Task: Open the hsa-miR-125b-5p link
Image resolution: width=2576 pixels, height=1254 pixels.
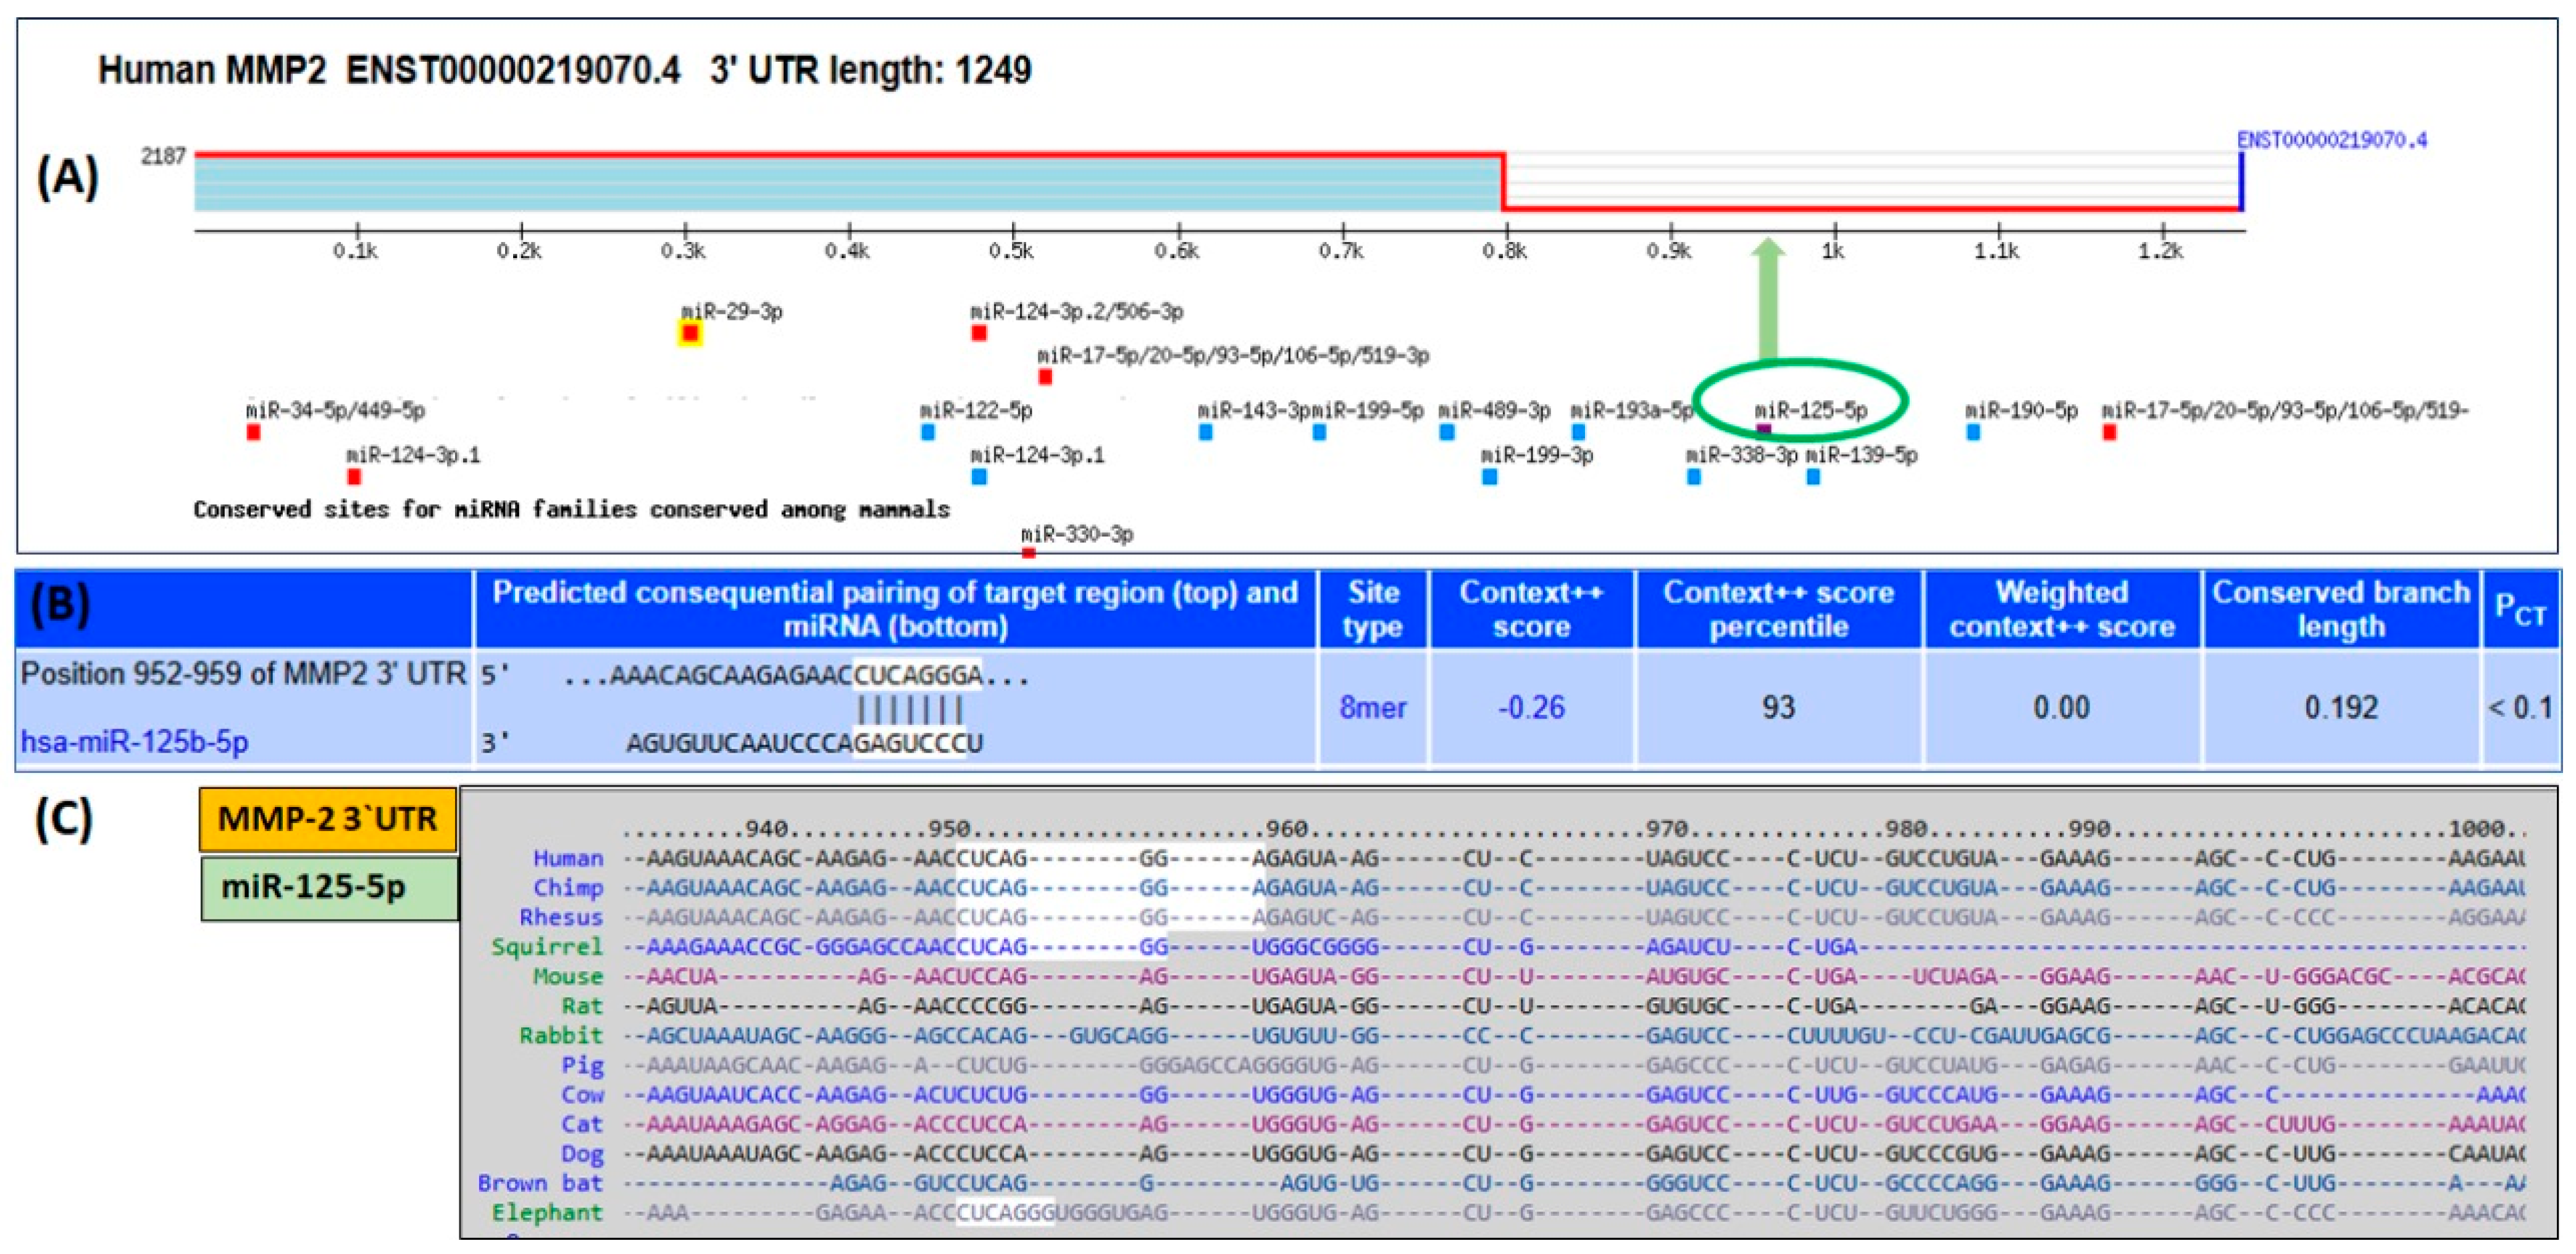Action: coord(135,742)
